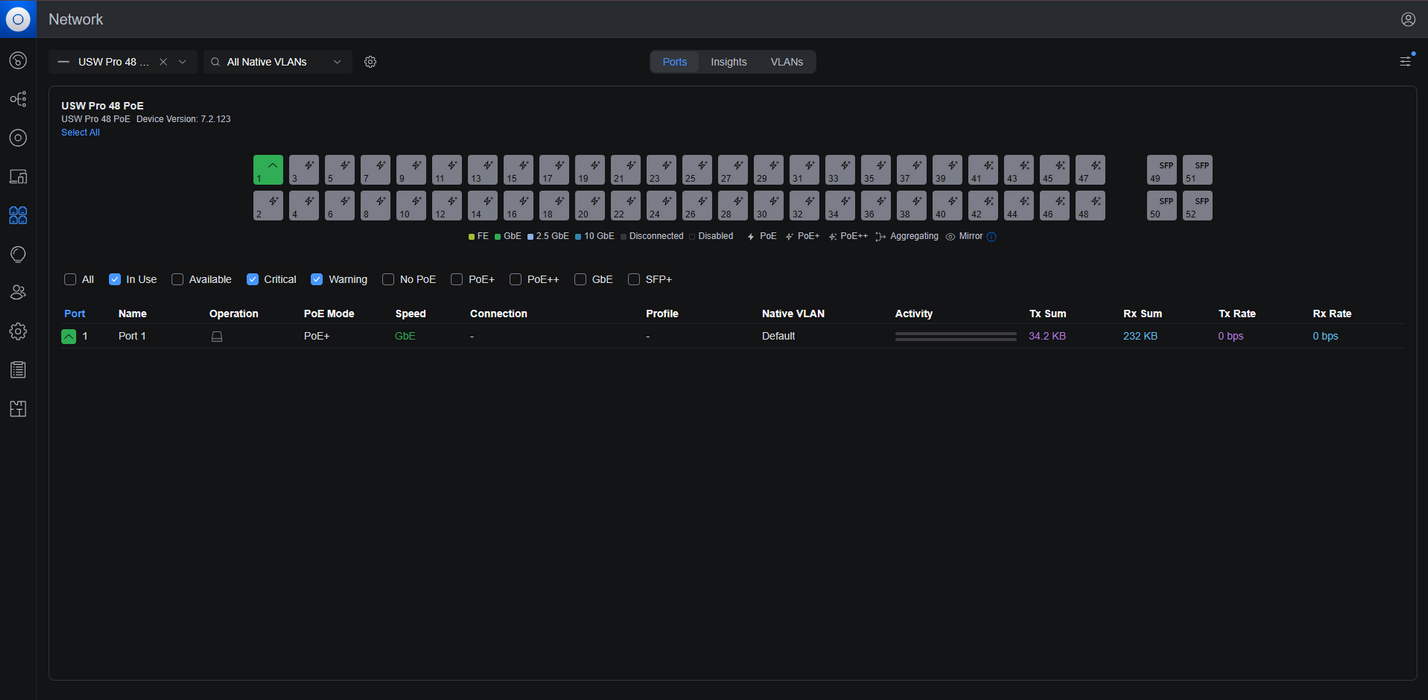Open the Innerspace sidebar icon

(x=18, y=408)
